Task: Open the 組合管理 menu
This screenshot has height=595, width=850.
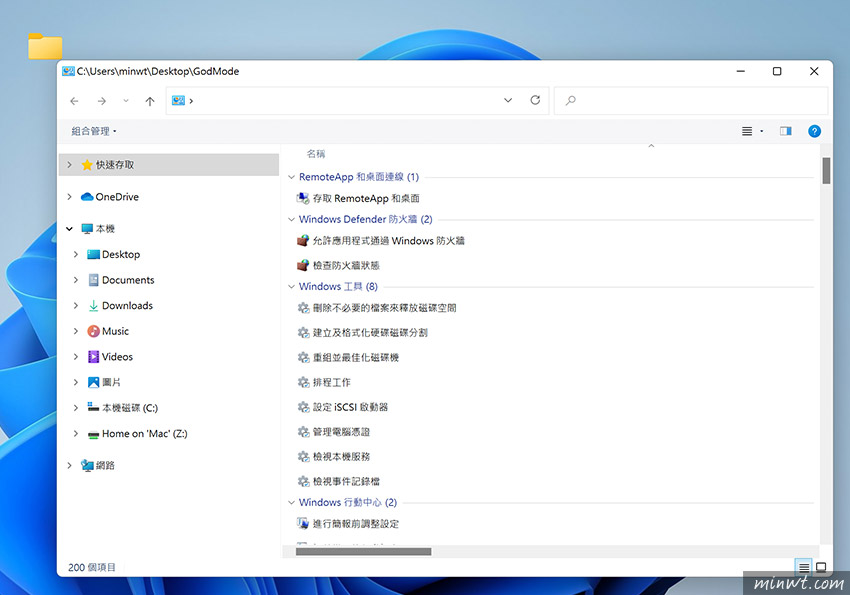Action: point(94,131)
